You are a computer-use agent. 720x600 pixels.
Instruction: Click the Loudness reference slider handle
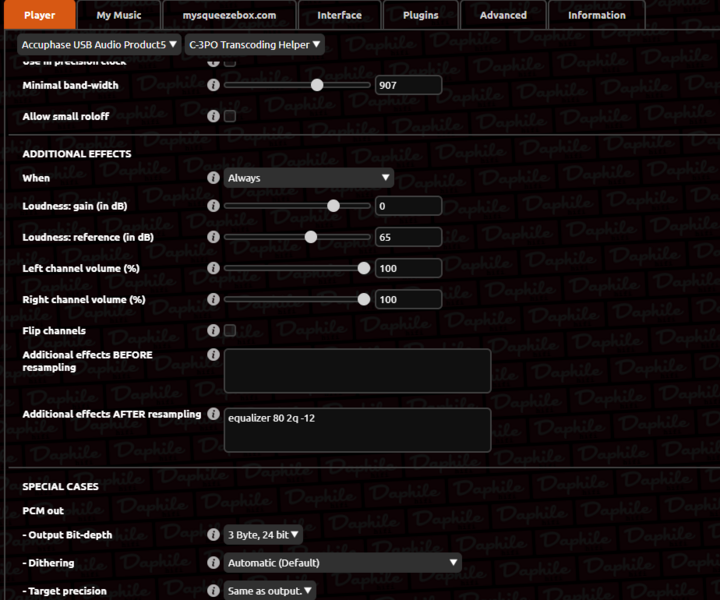(x=310, y=237)
